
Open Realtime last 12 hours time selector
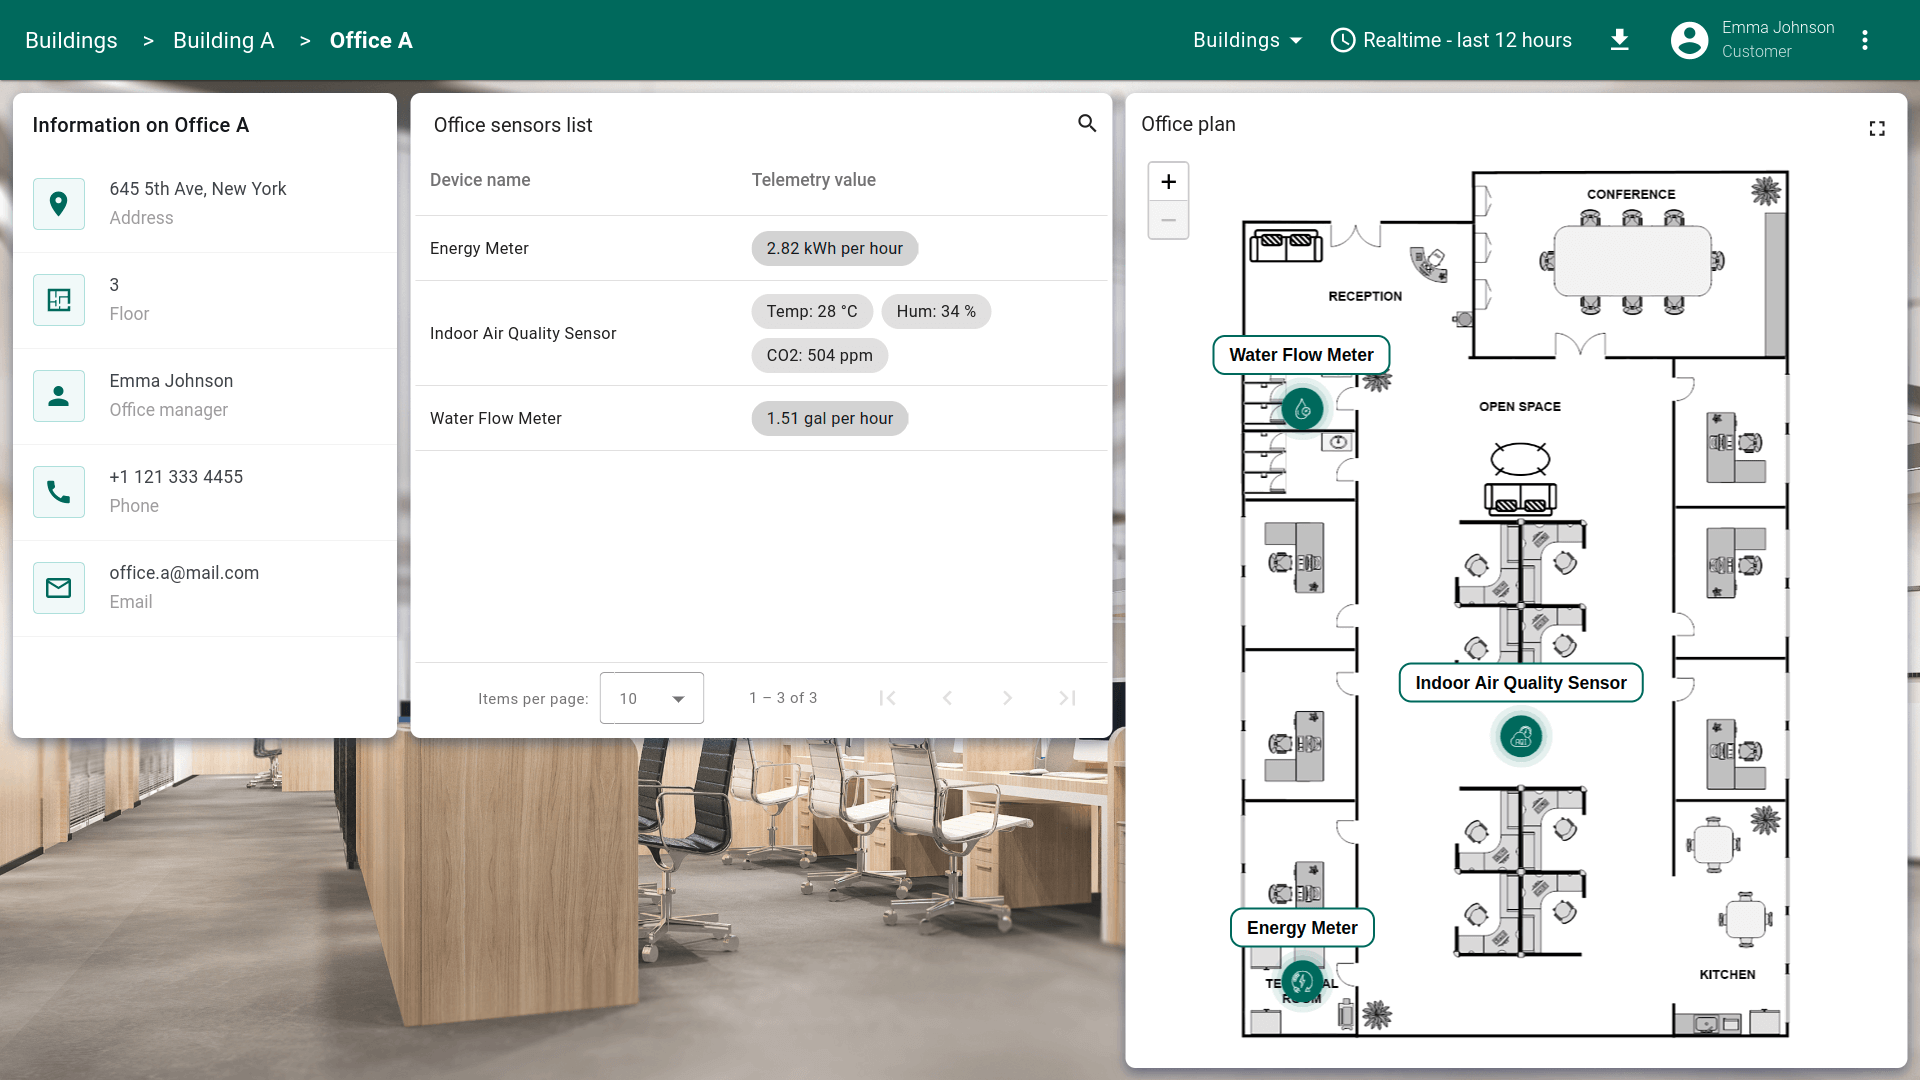(x=1451, y=40)
